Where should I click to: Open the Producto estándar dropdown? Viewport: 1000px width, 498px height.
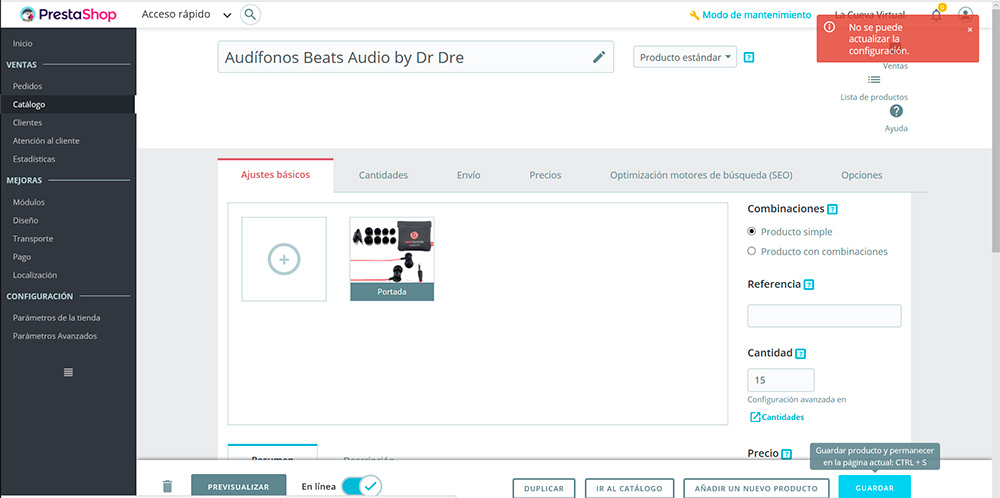coord(685,57)
